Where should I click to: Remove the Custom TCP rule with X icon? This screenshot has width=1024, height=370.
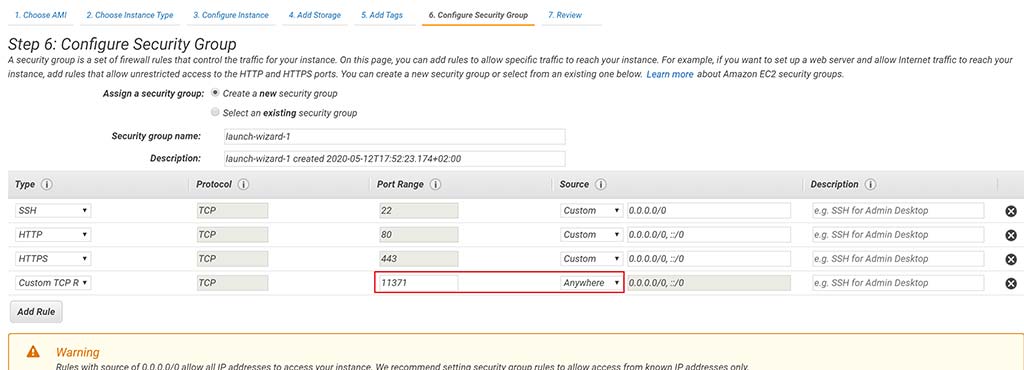1010,283
